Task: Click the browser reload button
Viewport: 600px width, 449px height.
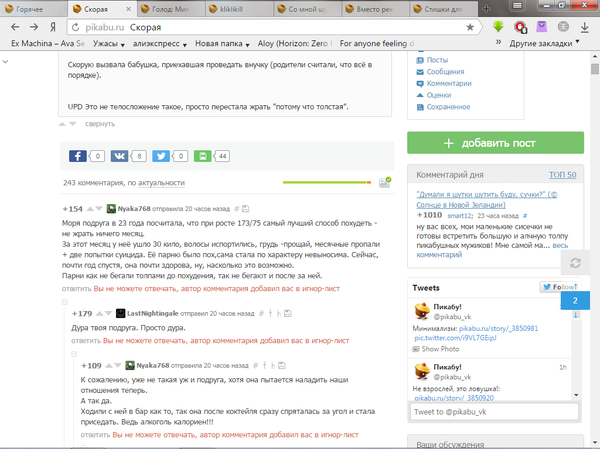Action: click(55, 27)
